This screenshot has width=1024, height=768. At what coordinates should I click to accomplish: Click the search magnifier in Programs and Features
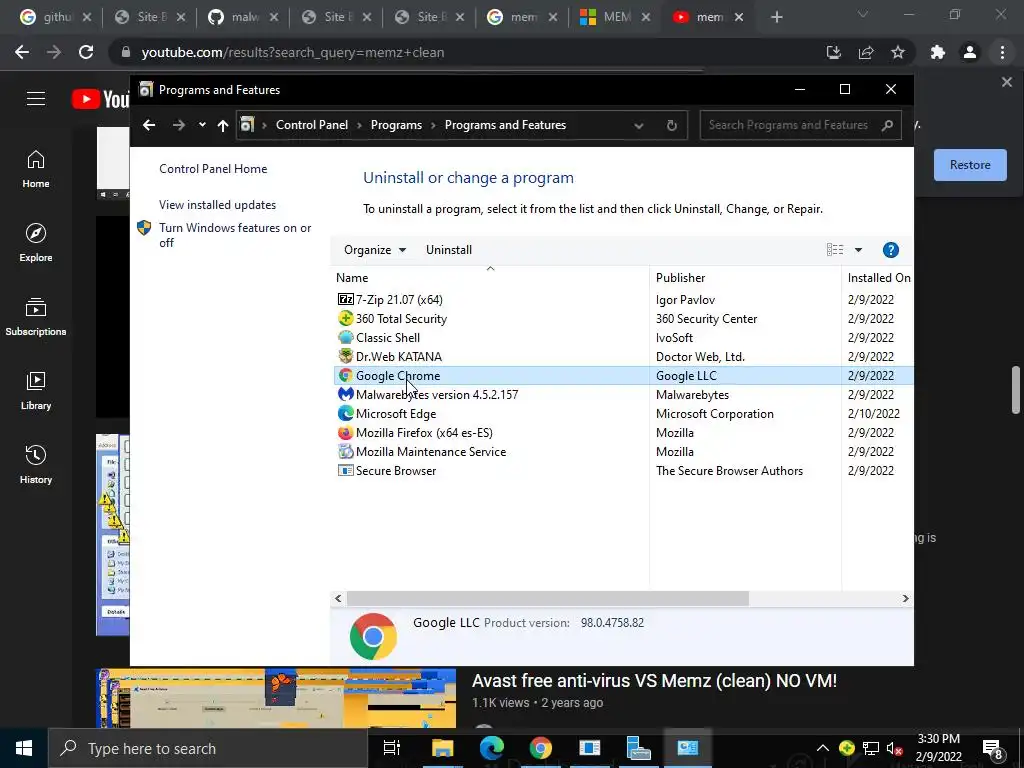click(887, 125)
